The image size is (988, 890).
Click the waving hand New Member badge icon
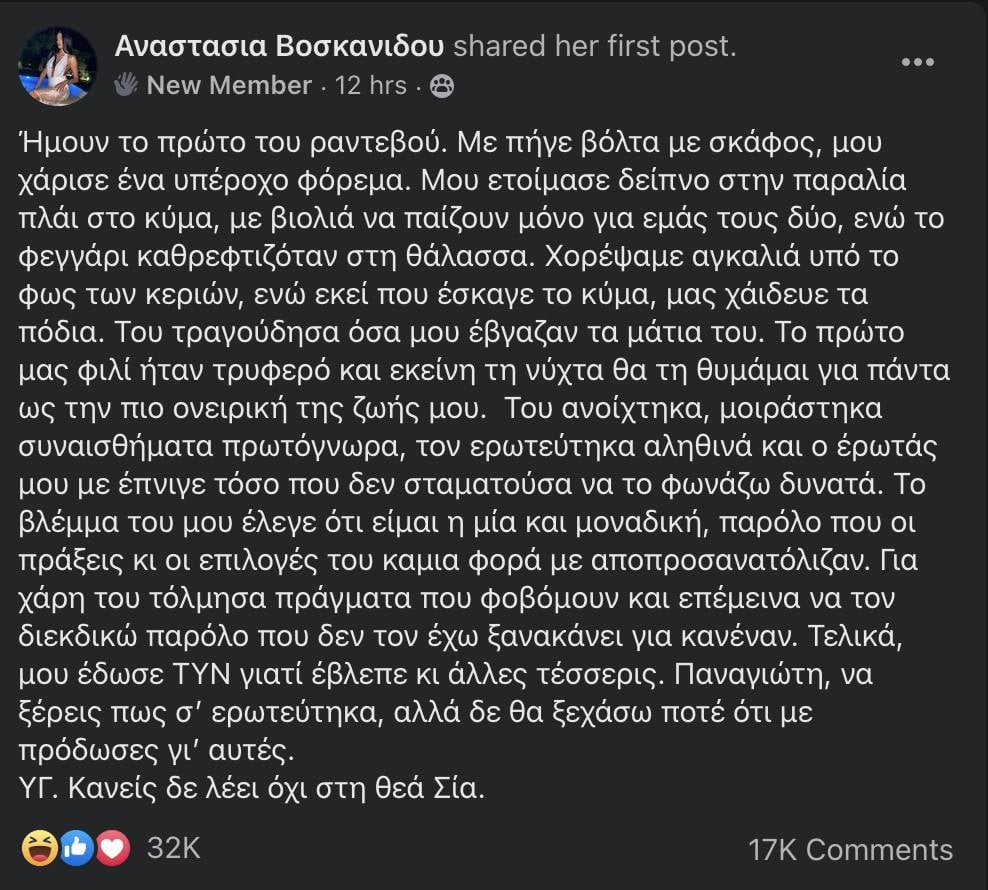pyautogui.click(x=126, y=84)
